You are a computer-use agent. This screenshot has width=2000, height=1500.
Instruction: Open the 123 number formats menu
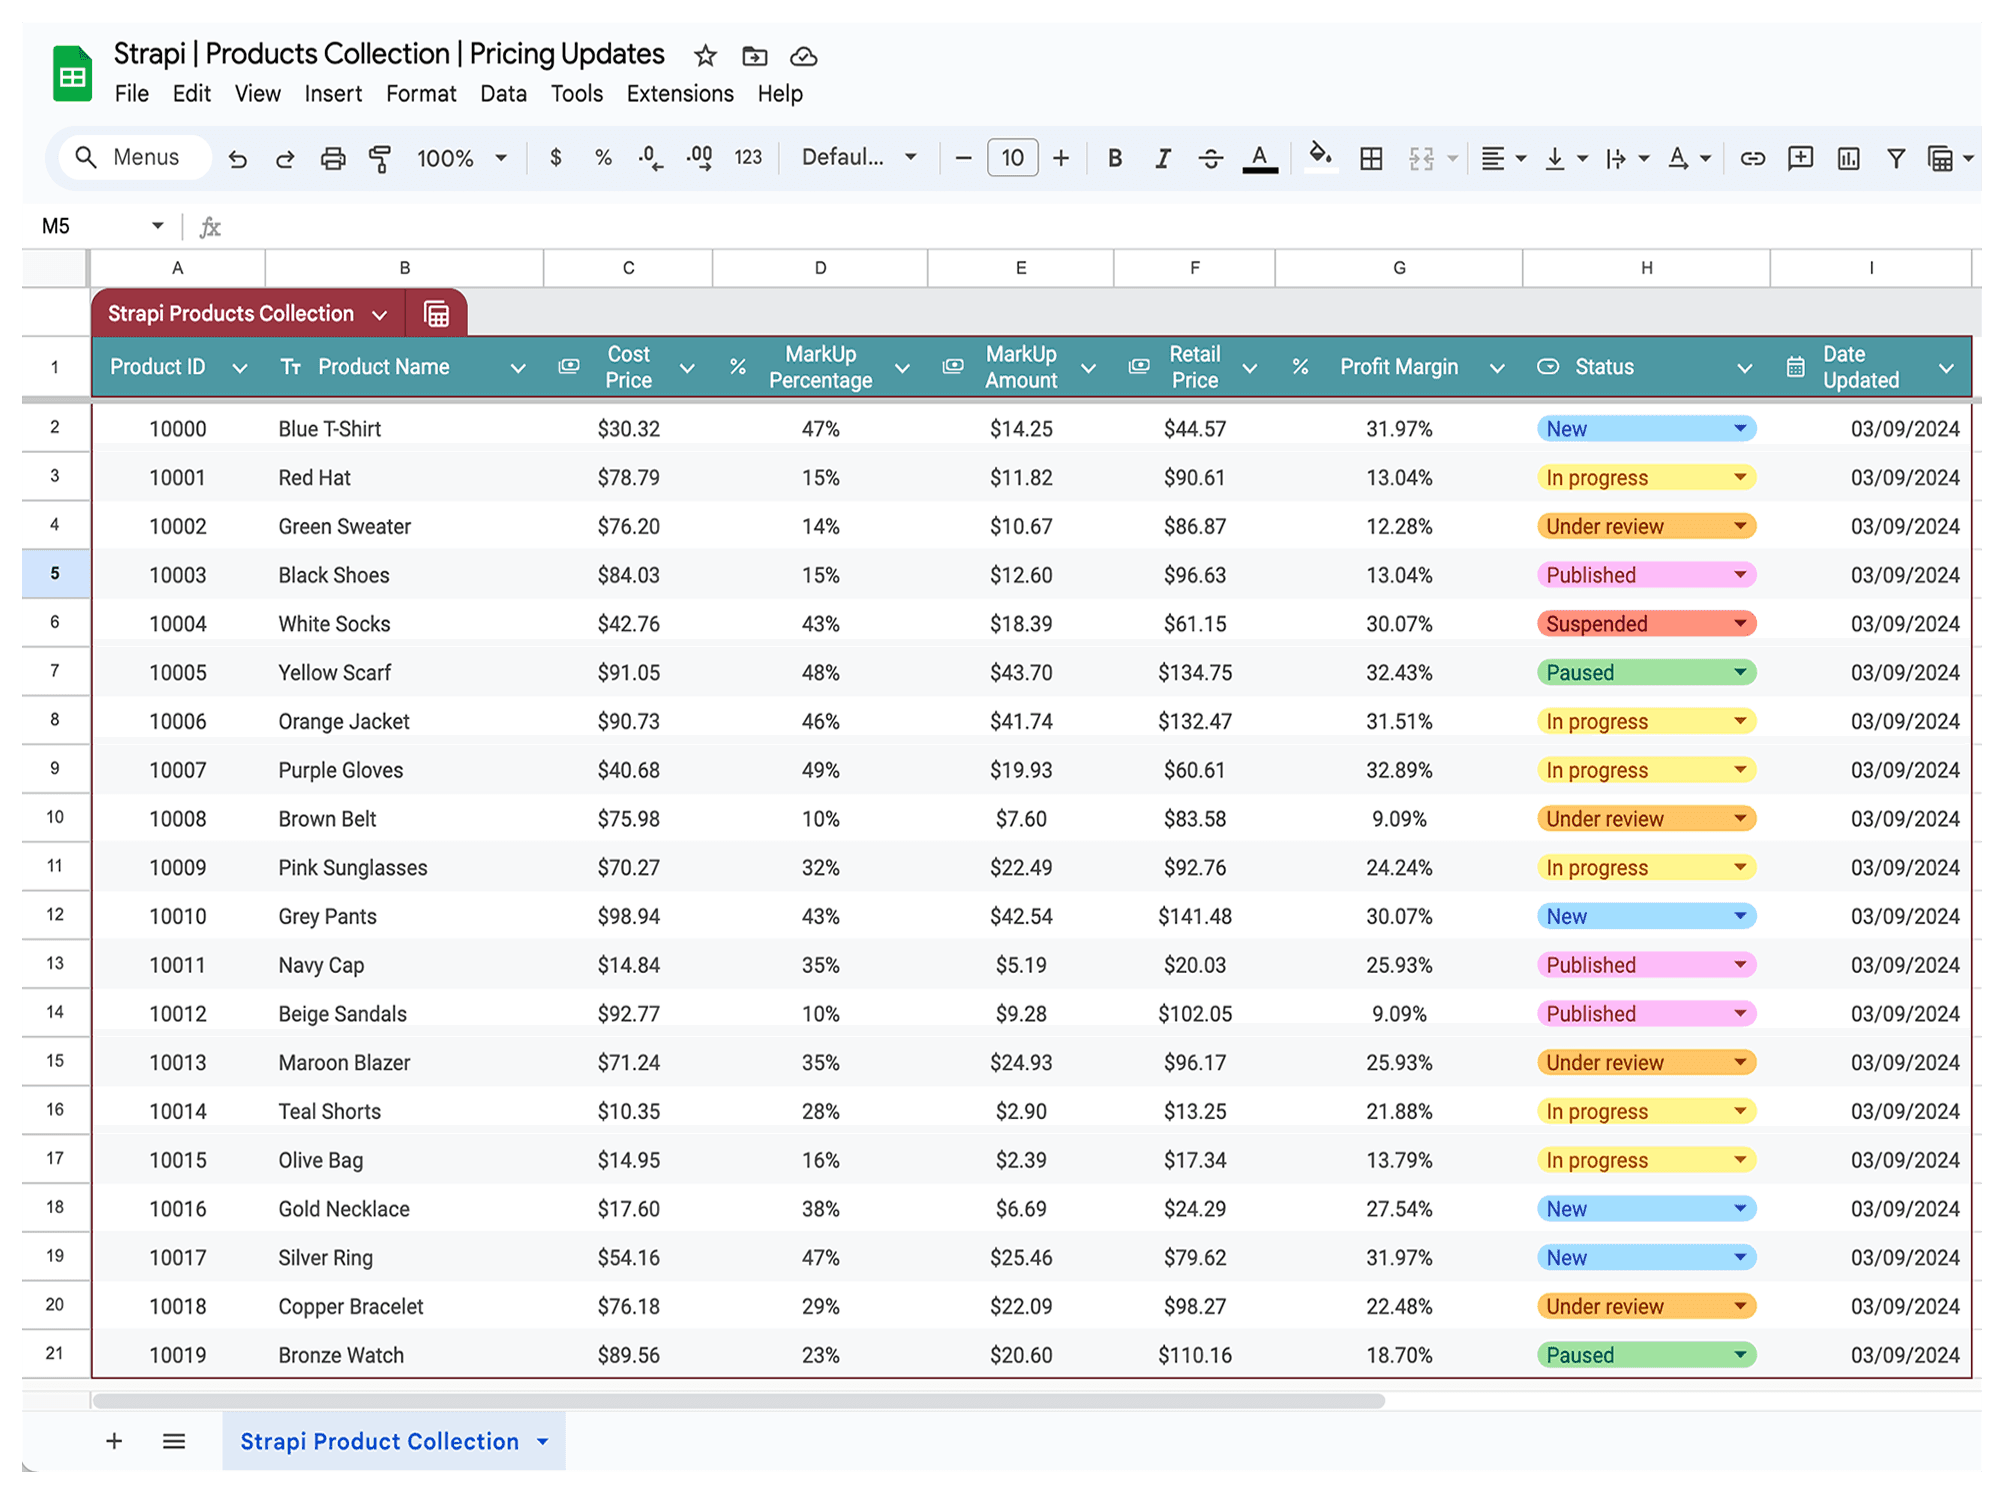coord(748,157)
